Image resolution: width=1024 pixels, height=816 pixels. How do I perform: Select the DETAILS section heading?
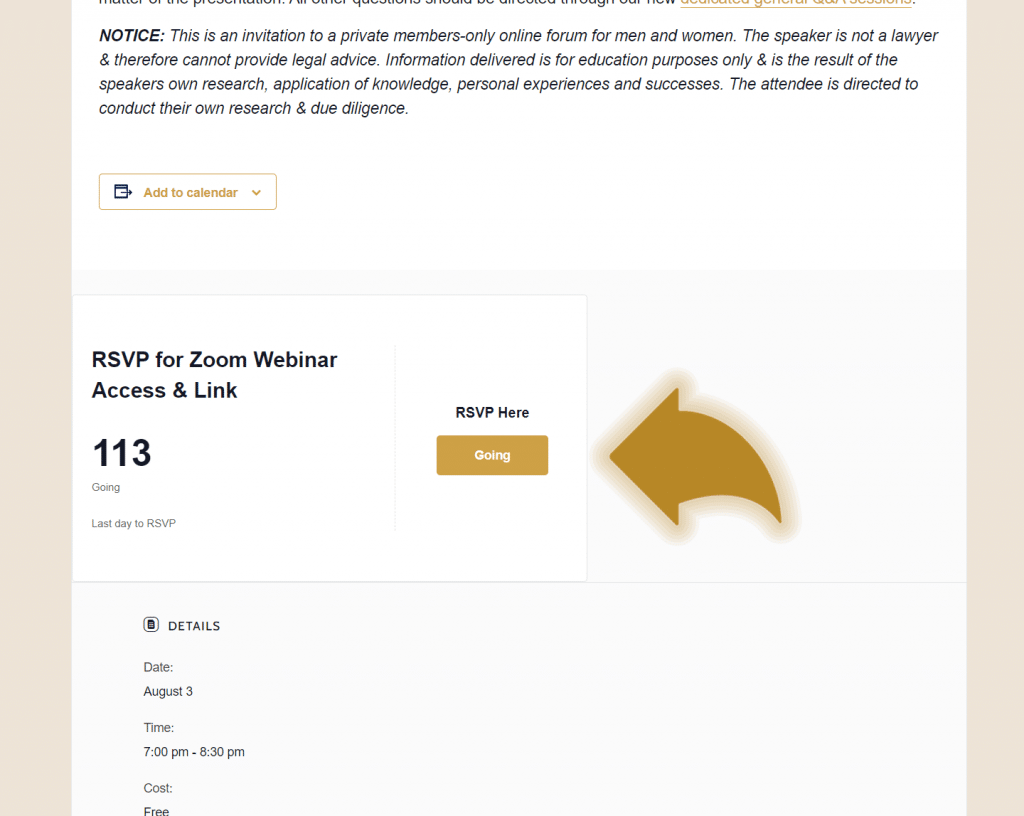pos(194,626)
